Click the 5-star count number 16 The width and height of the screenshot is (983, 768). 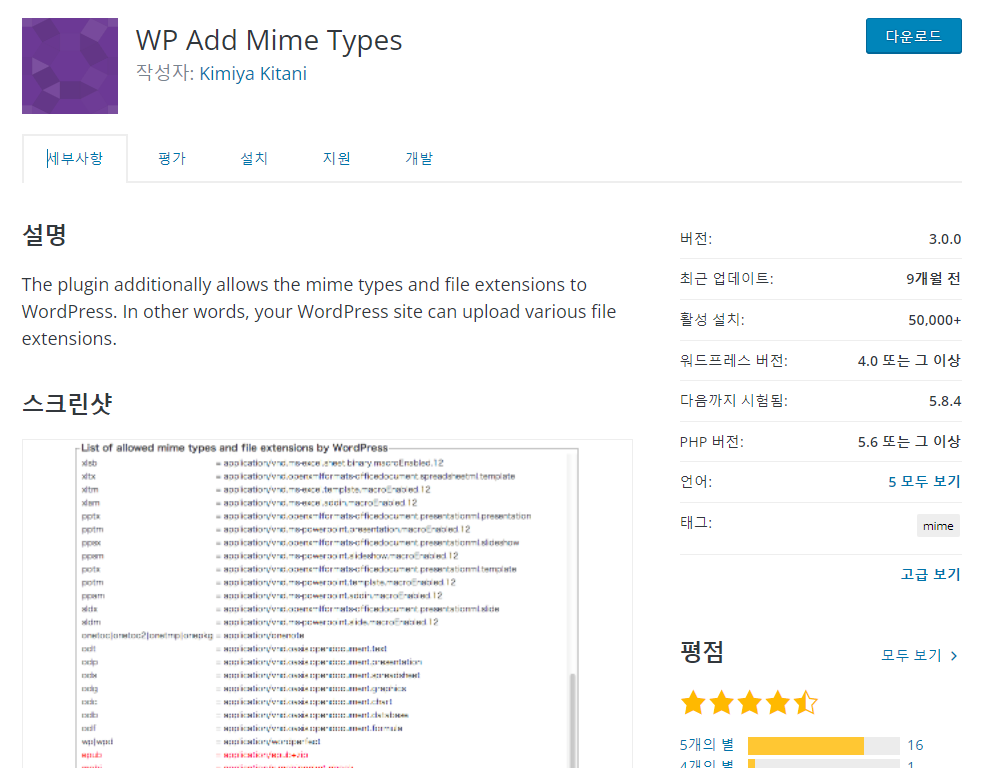click(915, 745)
